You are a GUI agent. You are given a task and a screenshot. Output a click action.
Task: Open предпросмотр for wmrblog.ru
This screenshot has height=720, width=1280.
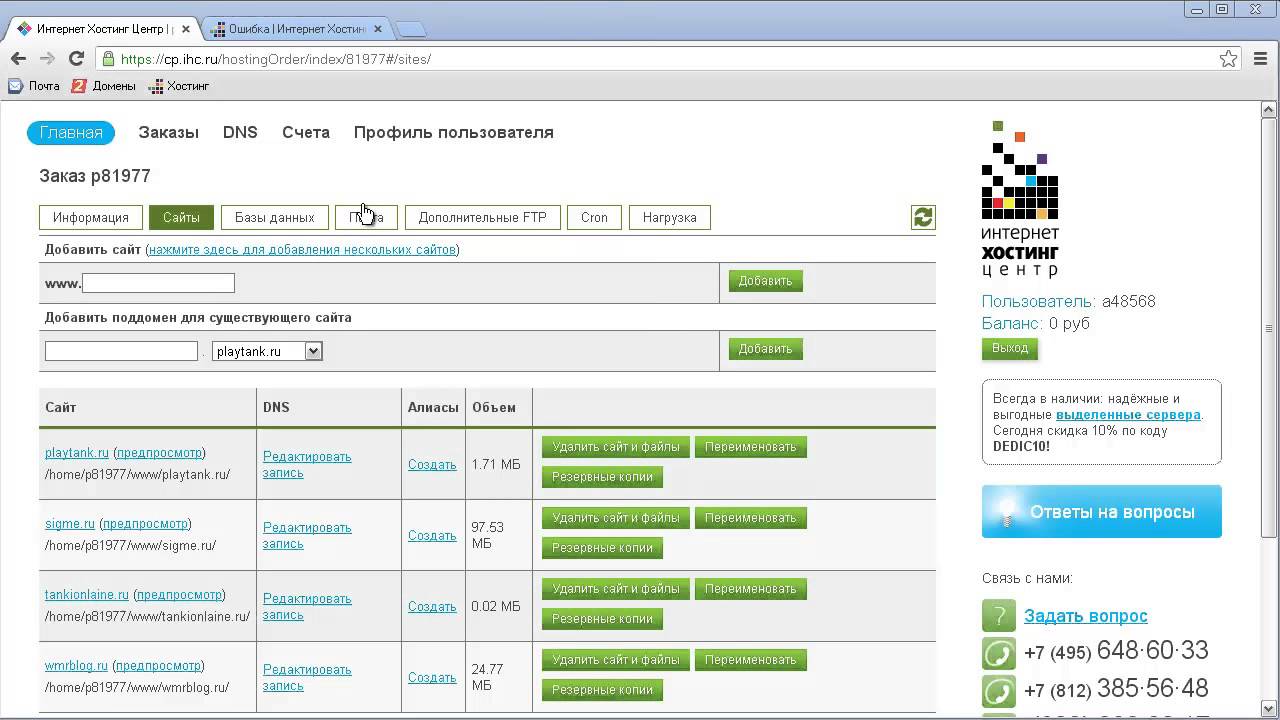[159, 666]
